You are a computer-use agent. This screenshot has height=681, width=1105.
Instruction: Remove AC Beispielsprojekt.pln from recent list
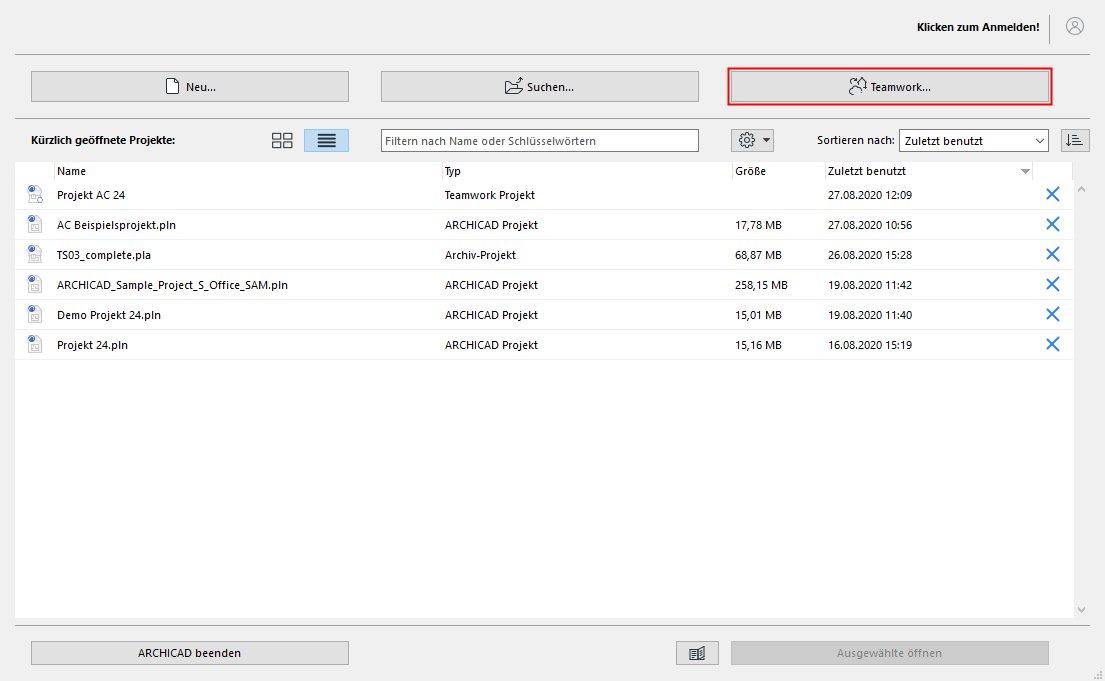pos(1052,224)
